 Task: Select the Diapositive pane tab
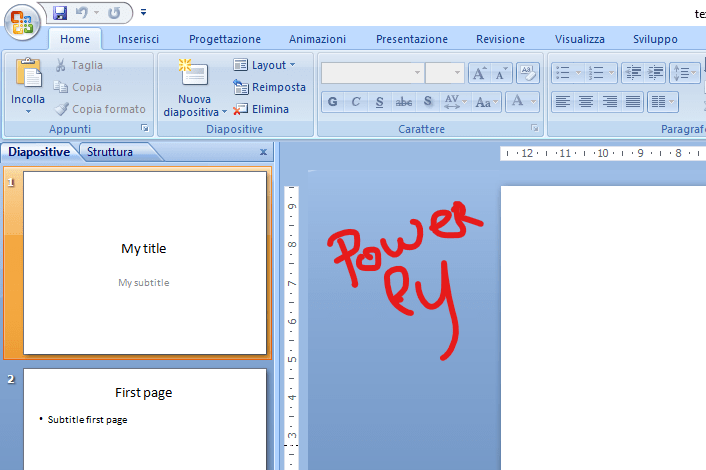(39, 152)
